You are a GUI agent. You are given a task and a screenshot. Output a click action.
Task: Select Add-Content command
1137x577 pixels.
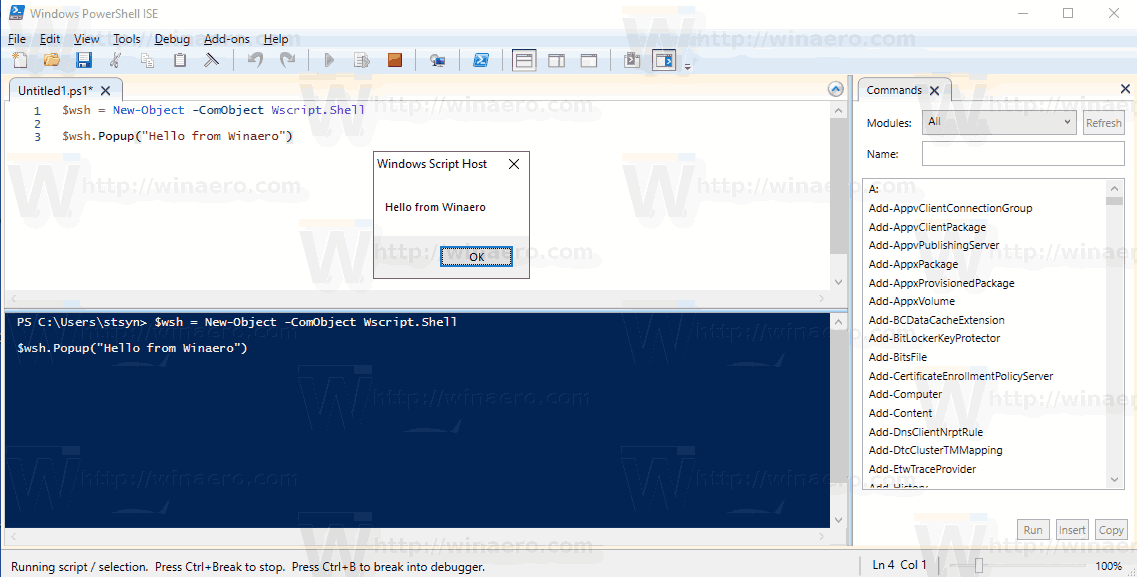900,412
